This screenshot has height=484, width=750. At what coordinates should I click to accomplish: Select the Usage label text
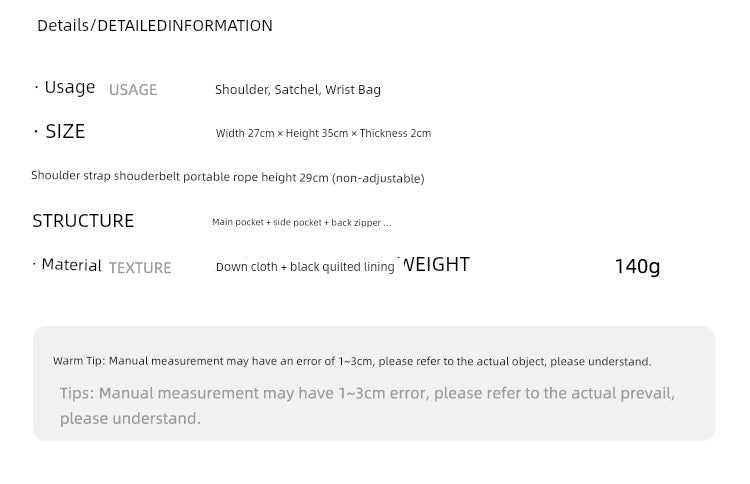(x=70, y=88)
